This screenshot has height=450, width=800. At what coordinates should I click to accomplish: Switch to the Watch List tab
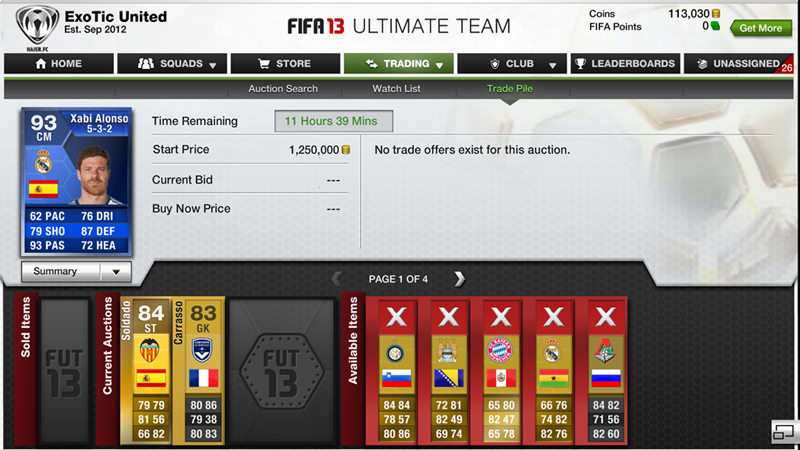click(396, 89)
